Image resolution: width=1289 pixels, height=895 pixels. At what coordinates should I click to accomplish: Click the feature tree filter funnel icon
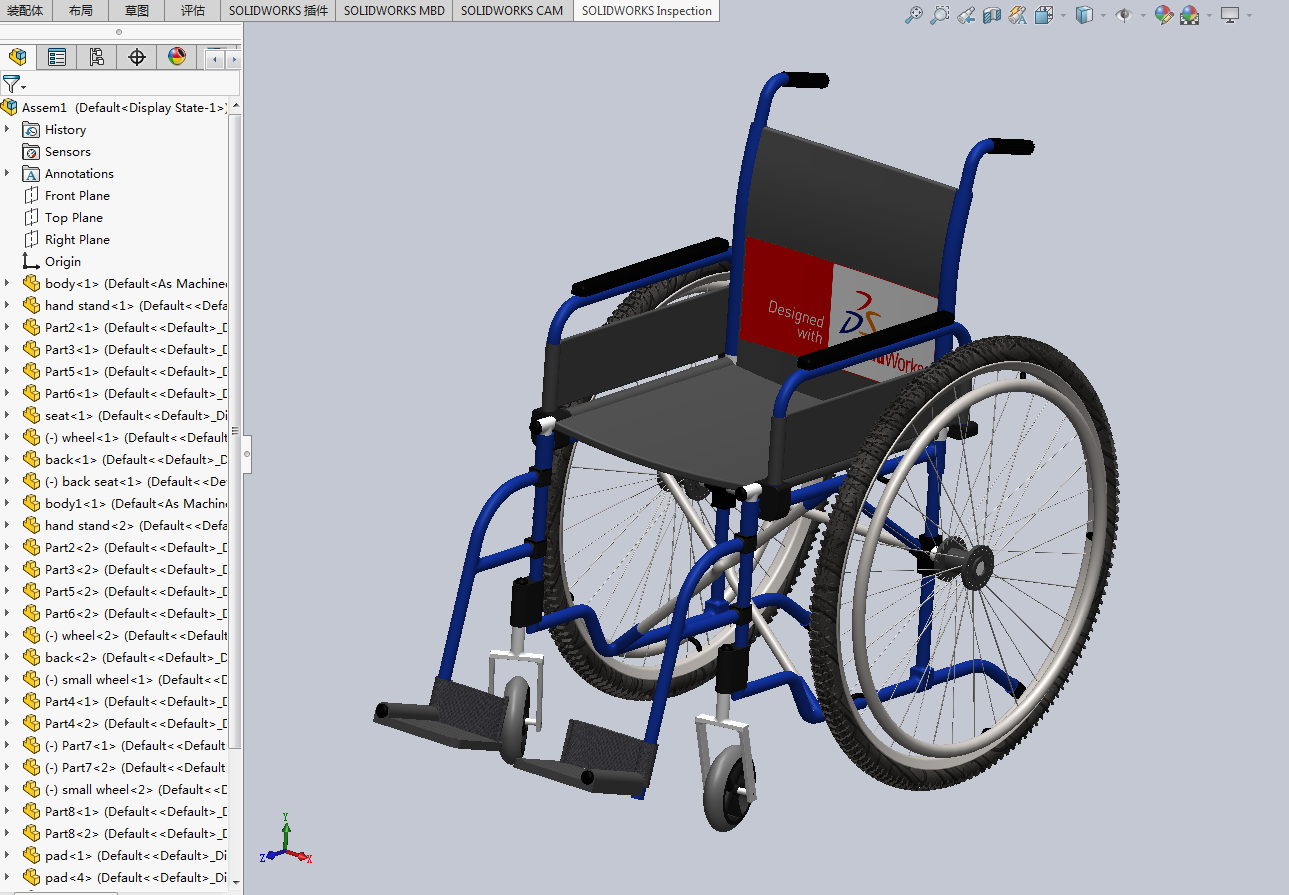(x=11, y=84)
